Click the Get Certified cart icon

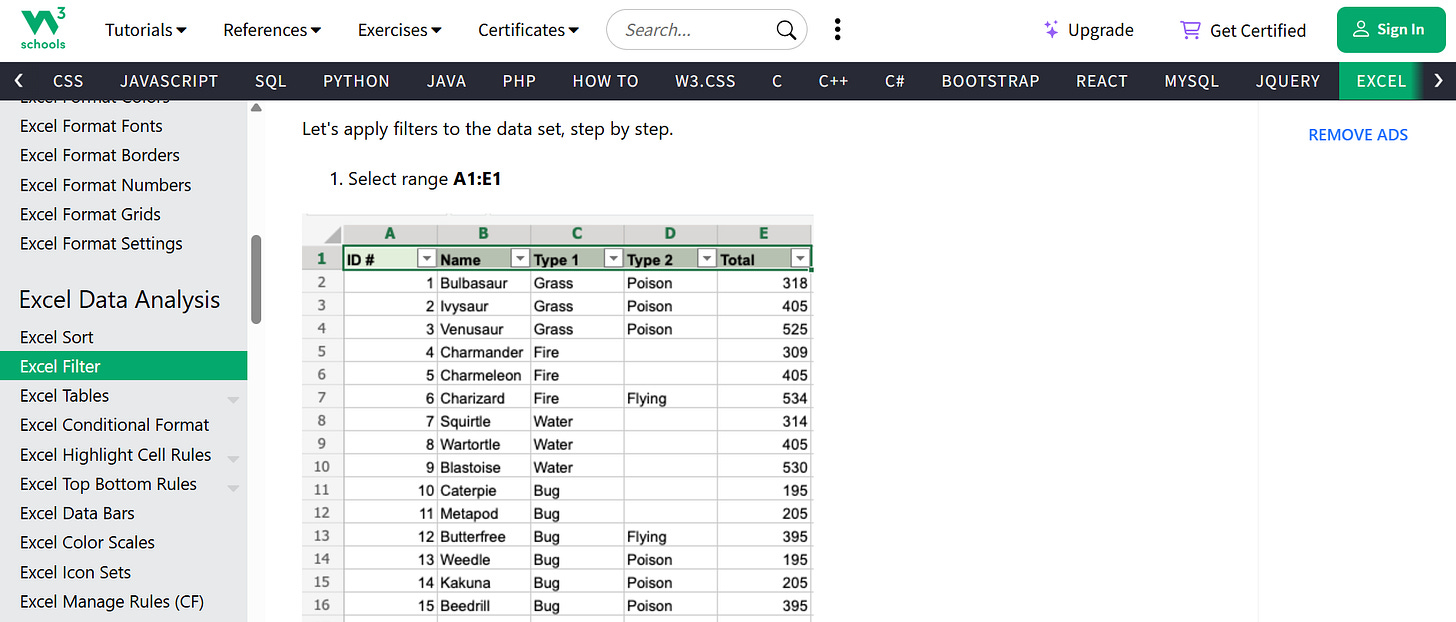point(1190,30)
